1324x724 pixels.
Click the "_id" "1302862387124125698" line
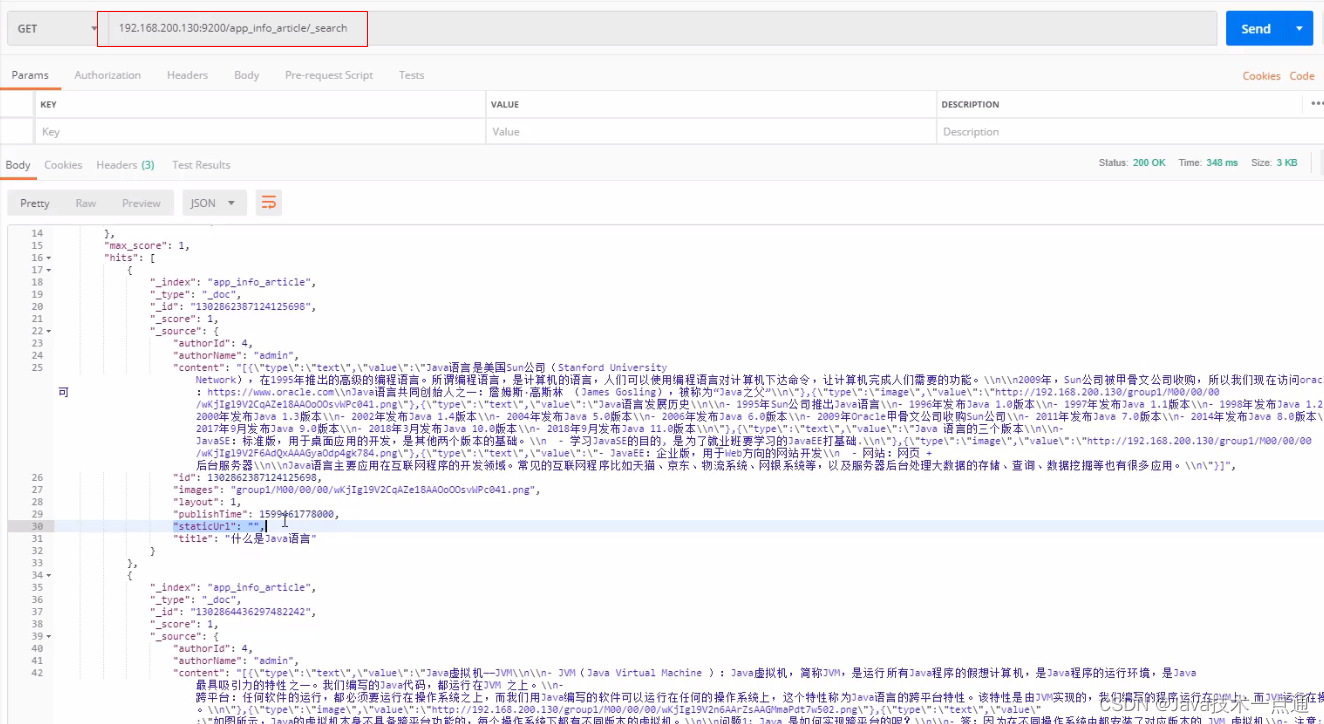click(x=233, y=306)
